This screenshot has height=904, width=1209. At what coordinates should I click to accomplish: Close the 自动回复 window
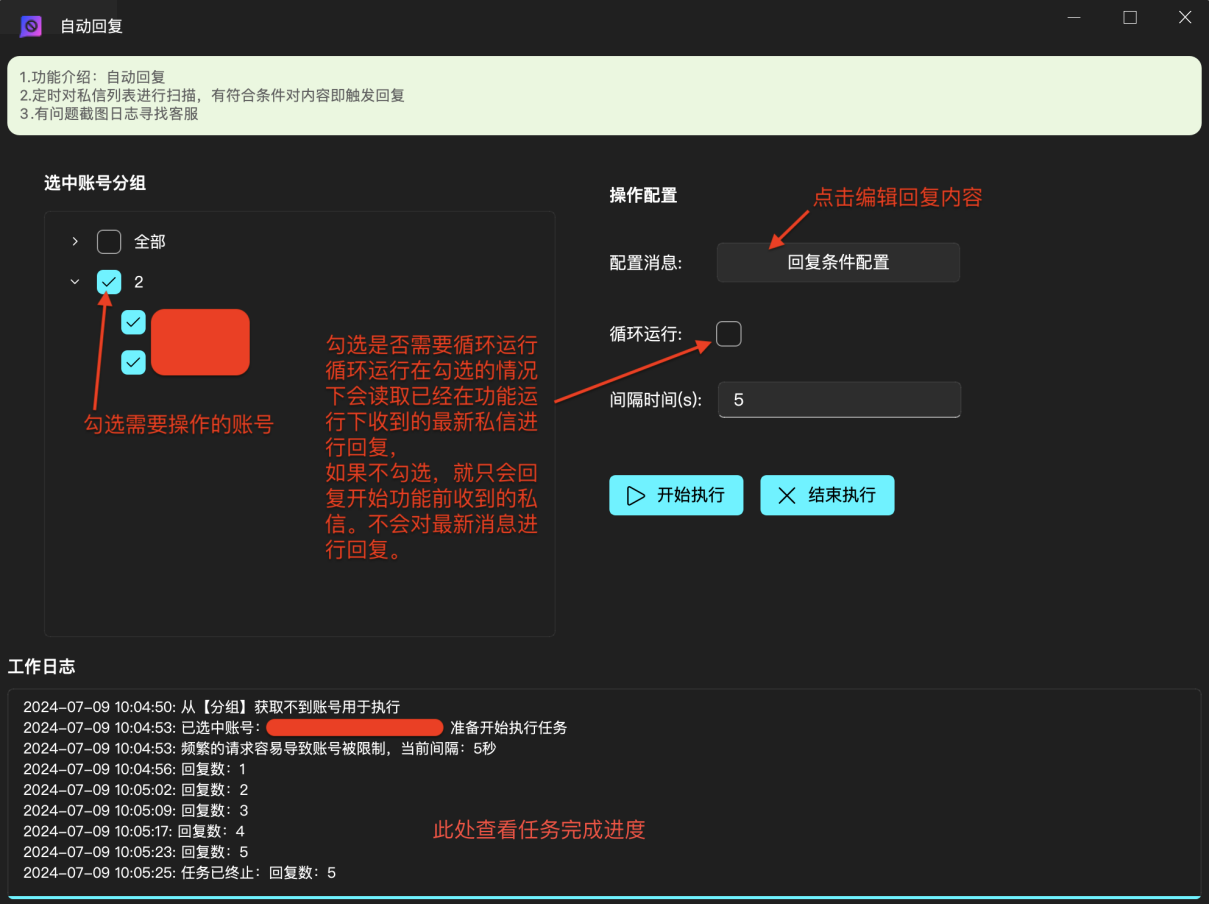1185,18
